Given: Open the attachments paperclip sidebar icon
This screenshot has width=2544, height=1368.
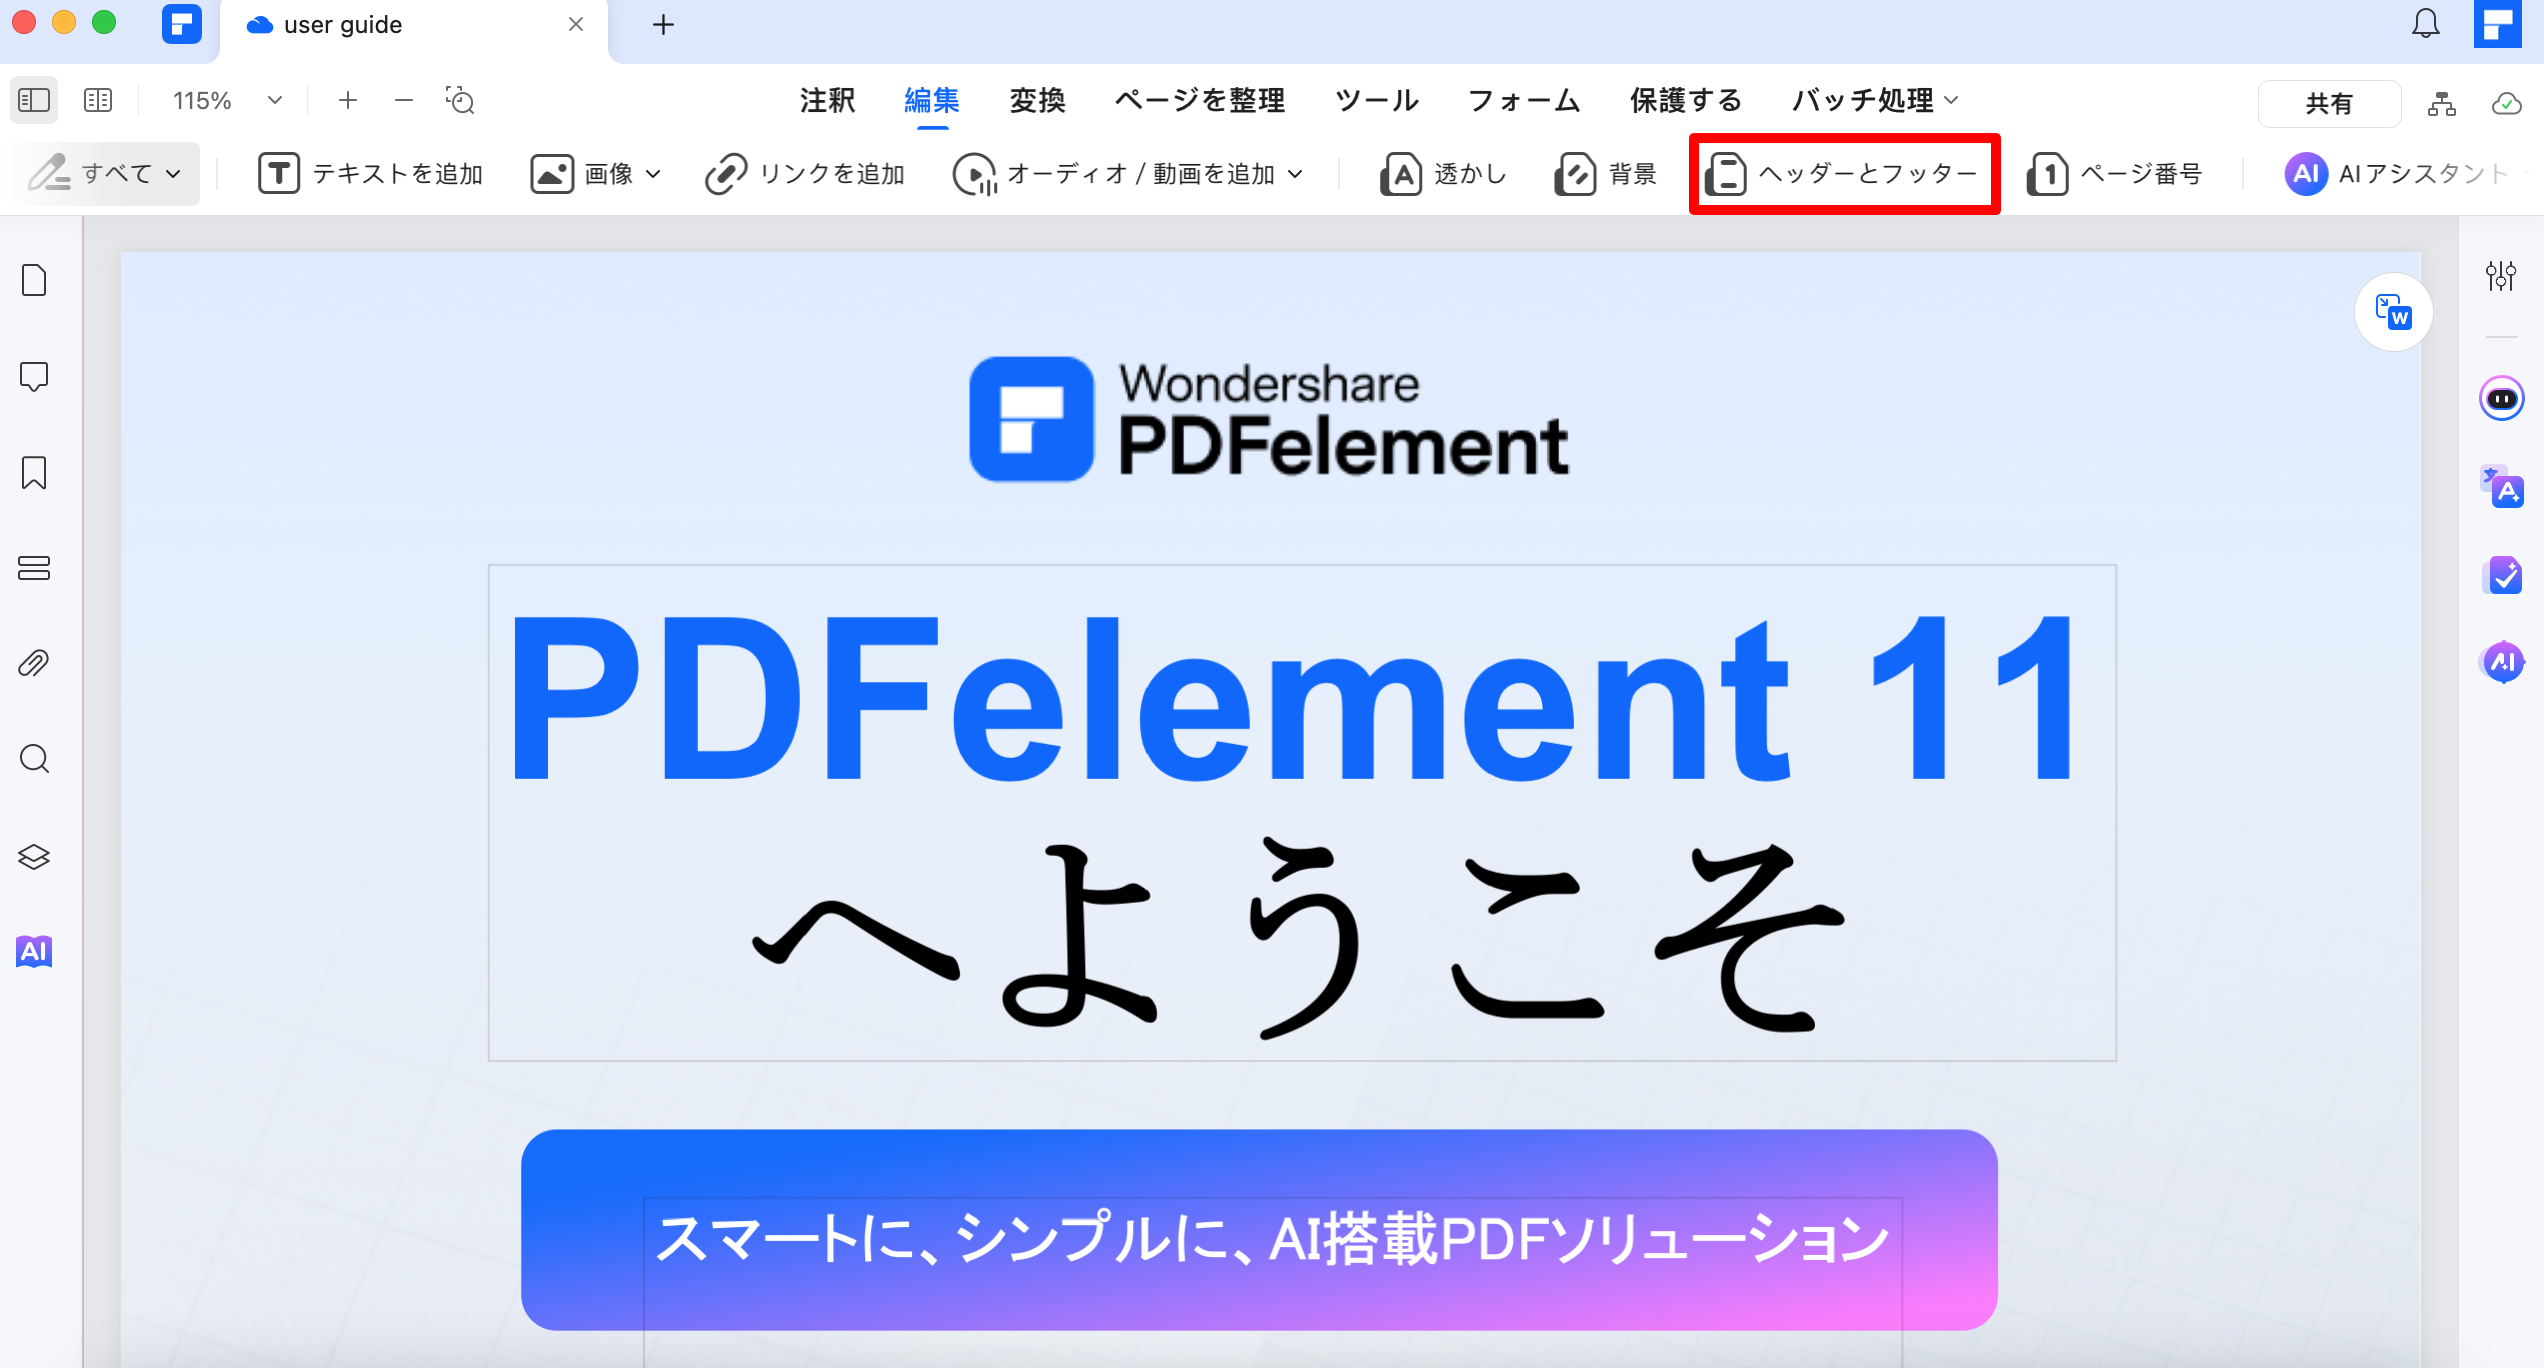Looking at the screenshot, I should [34, 663].
